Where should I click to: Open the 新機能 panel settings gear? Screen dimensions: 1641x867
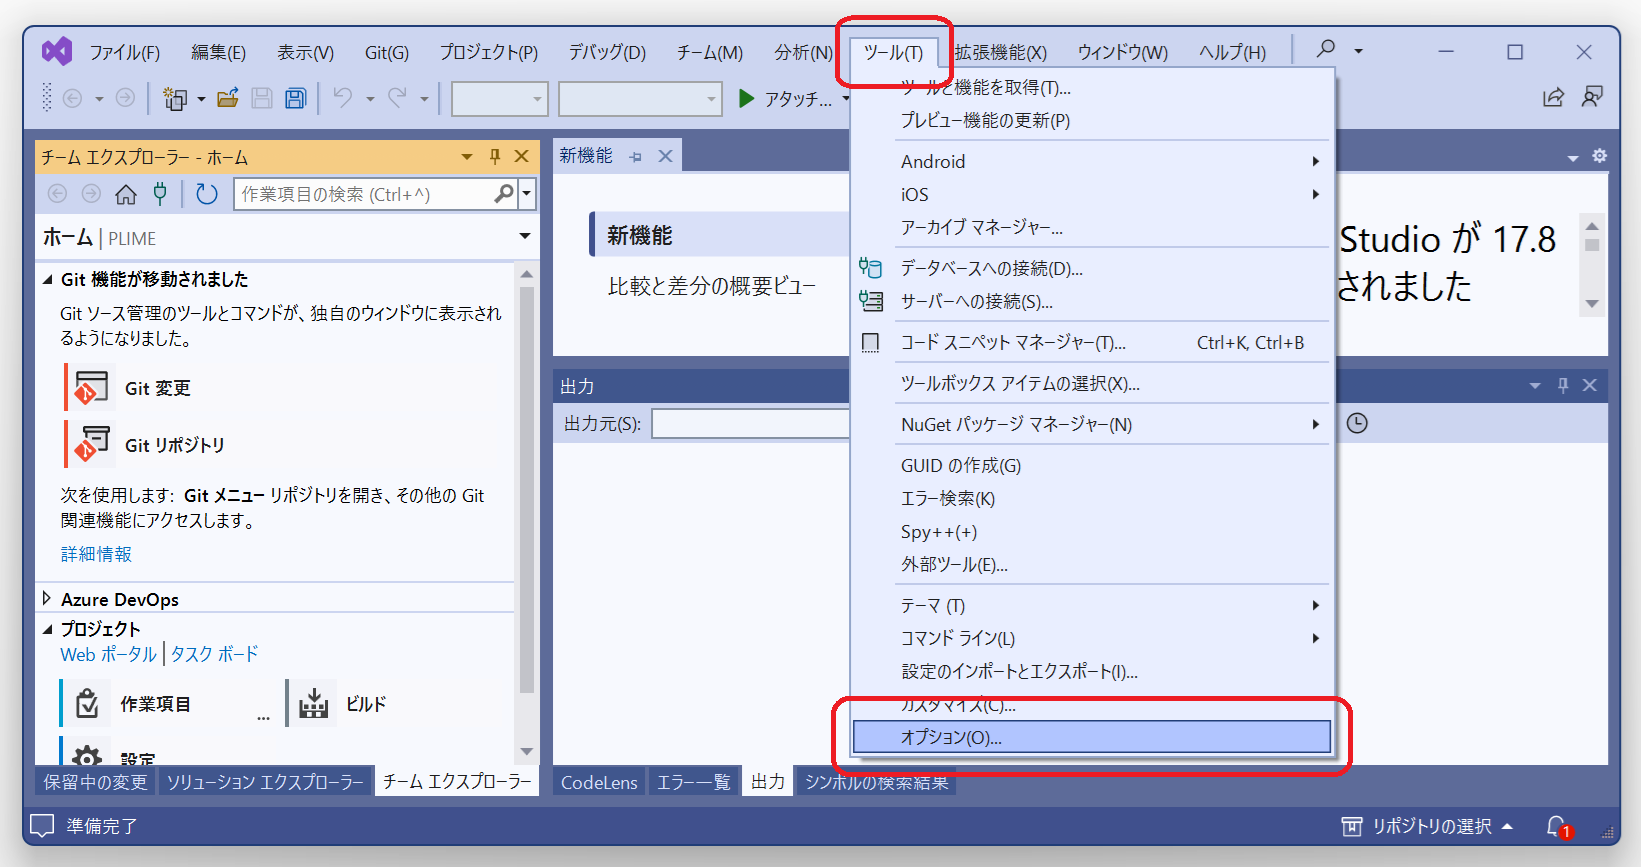coord(1600,156)
